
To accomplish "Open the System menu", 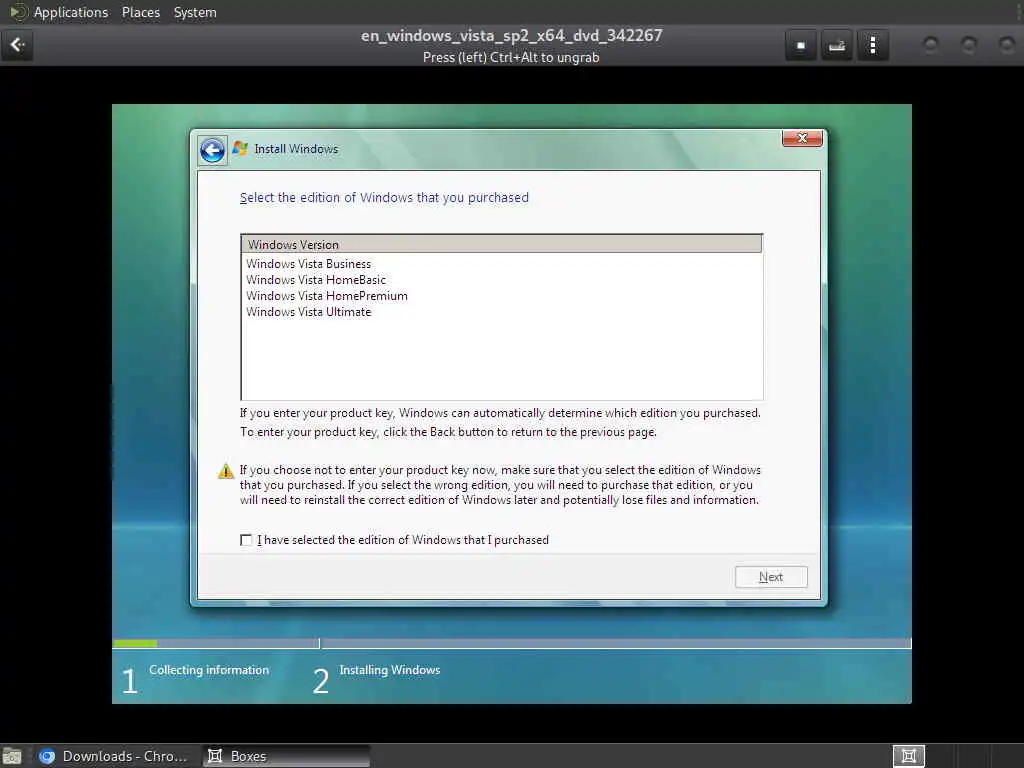I will point(195,12).
